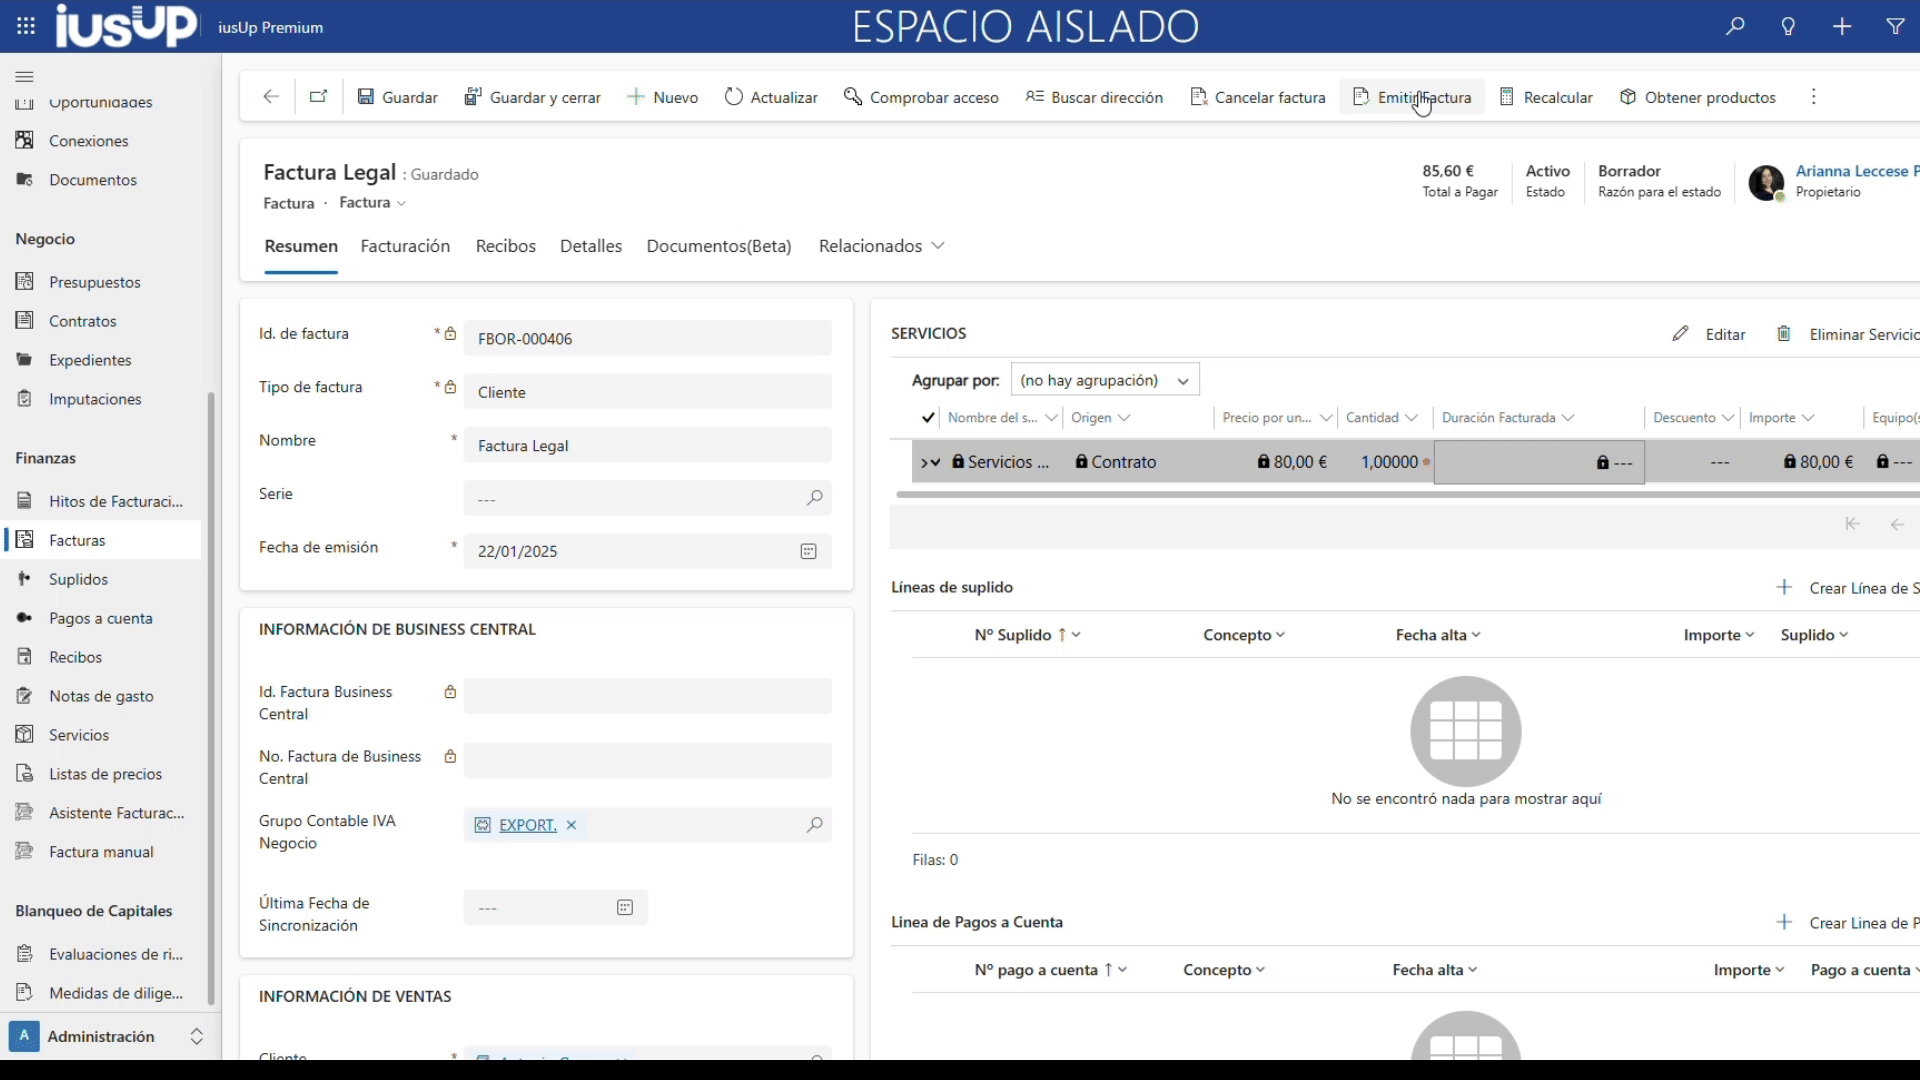
Task: Click the more commands vertical ellipsis
Action: [1813, 97]
